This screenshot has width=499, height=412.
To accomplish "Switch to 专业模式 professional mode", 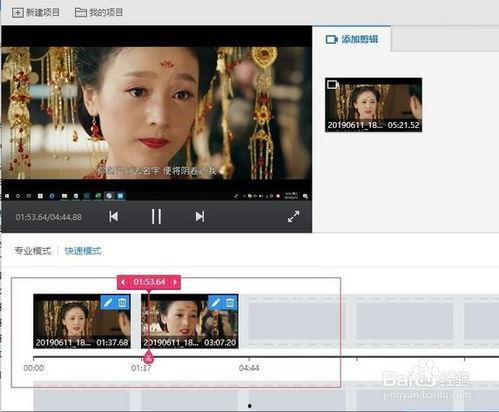I will point(33,251).
